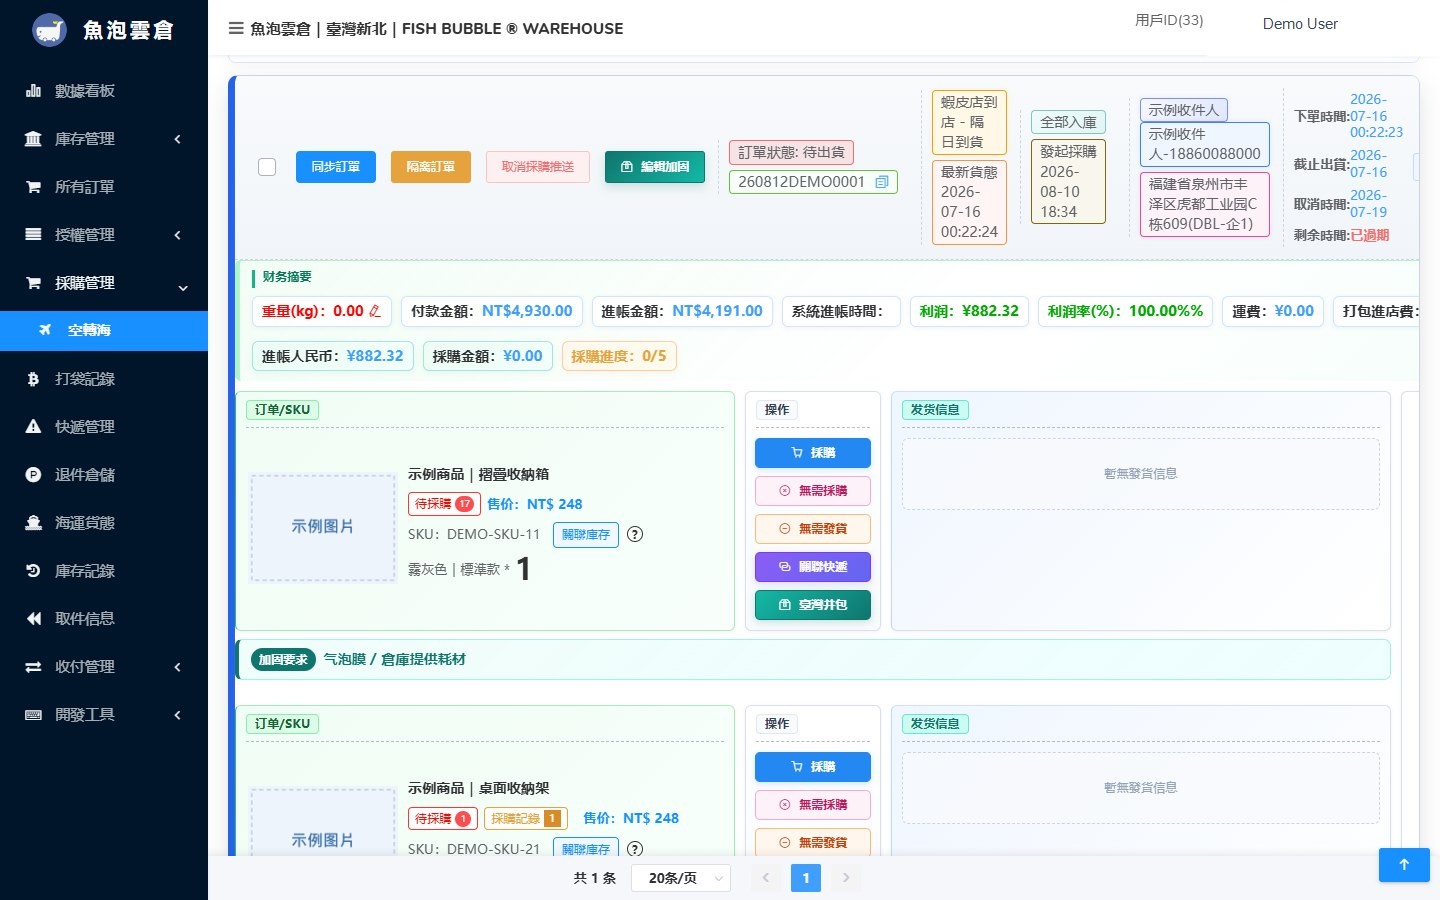Click 採購 button for 摺疊收納箱
The image size is (1440, 900).
(x=813, y=453)
